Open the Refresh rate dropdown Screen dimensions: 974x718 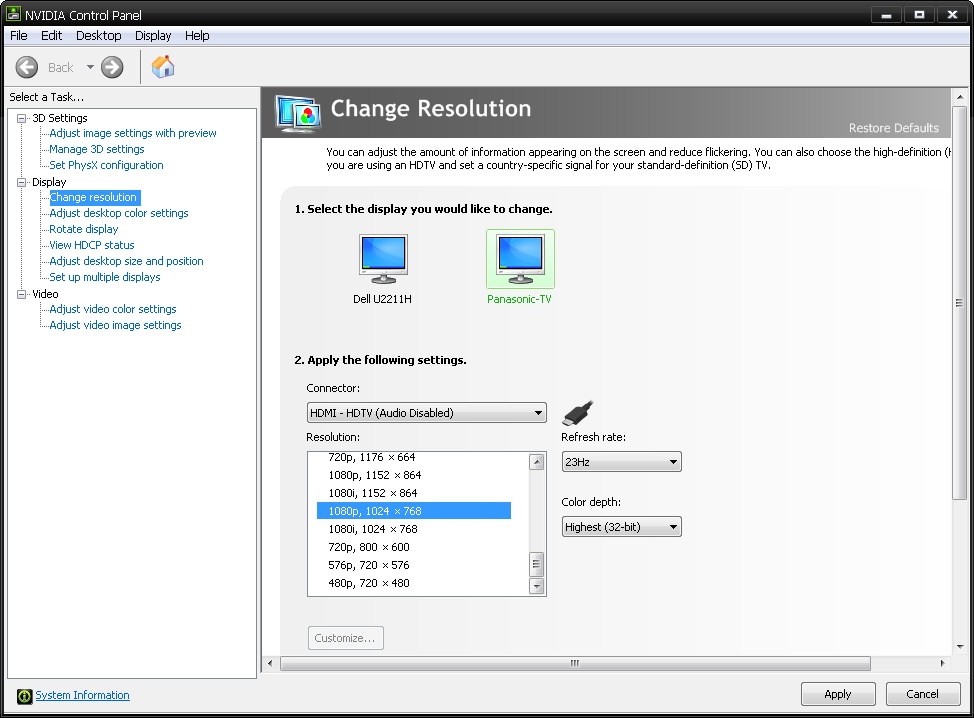[x=621, y=462]
